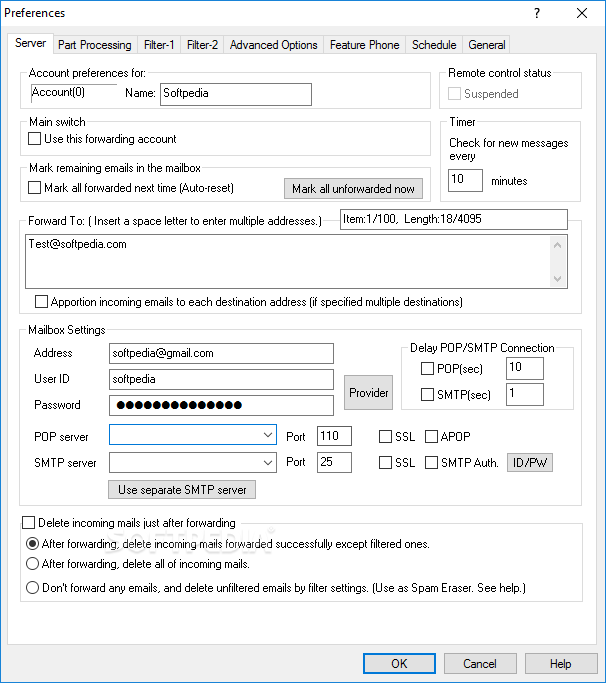Click the account Name field

(236, 94)
